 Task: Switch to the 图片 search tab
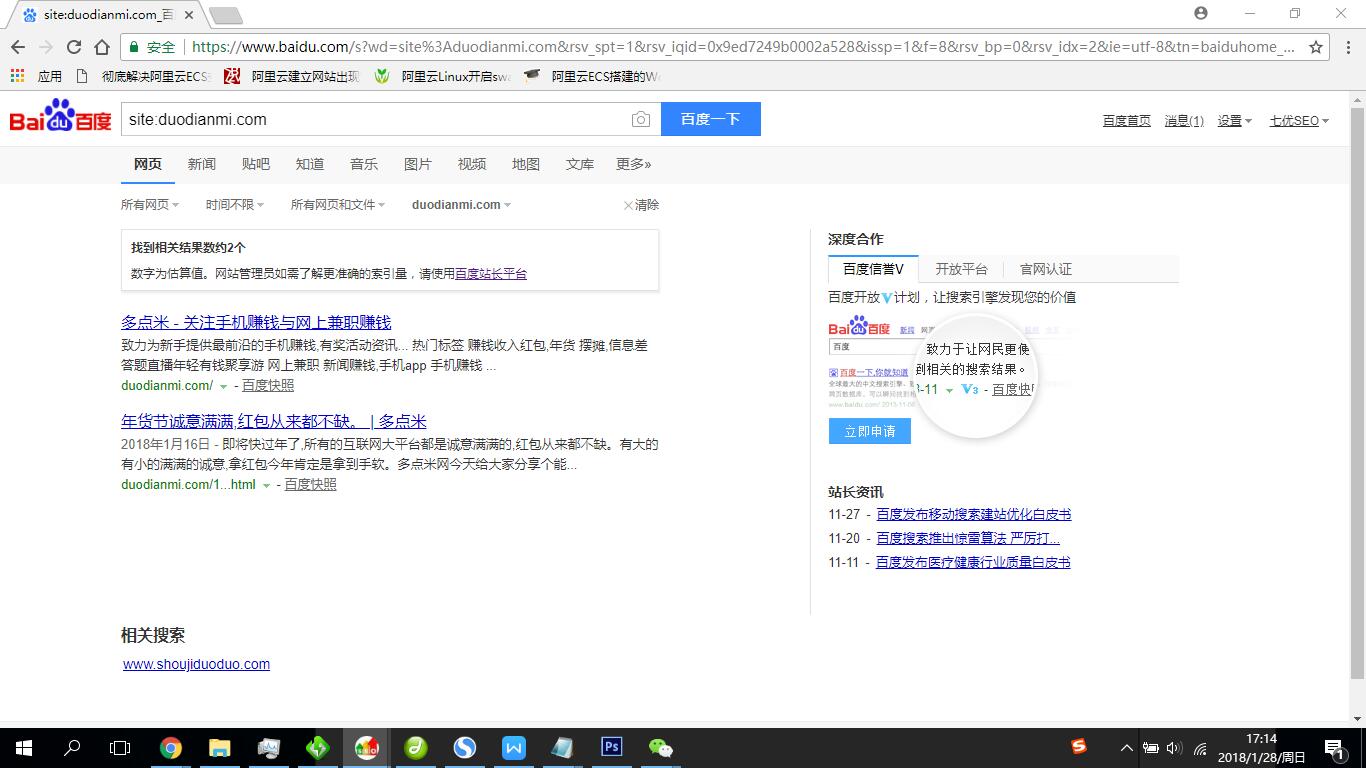click(x=418, y=164)
